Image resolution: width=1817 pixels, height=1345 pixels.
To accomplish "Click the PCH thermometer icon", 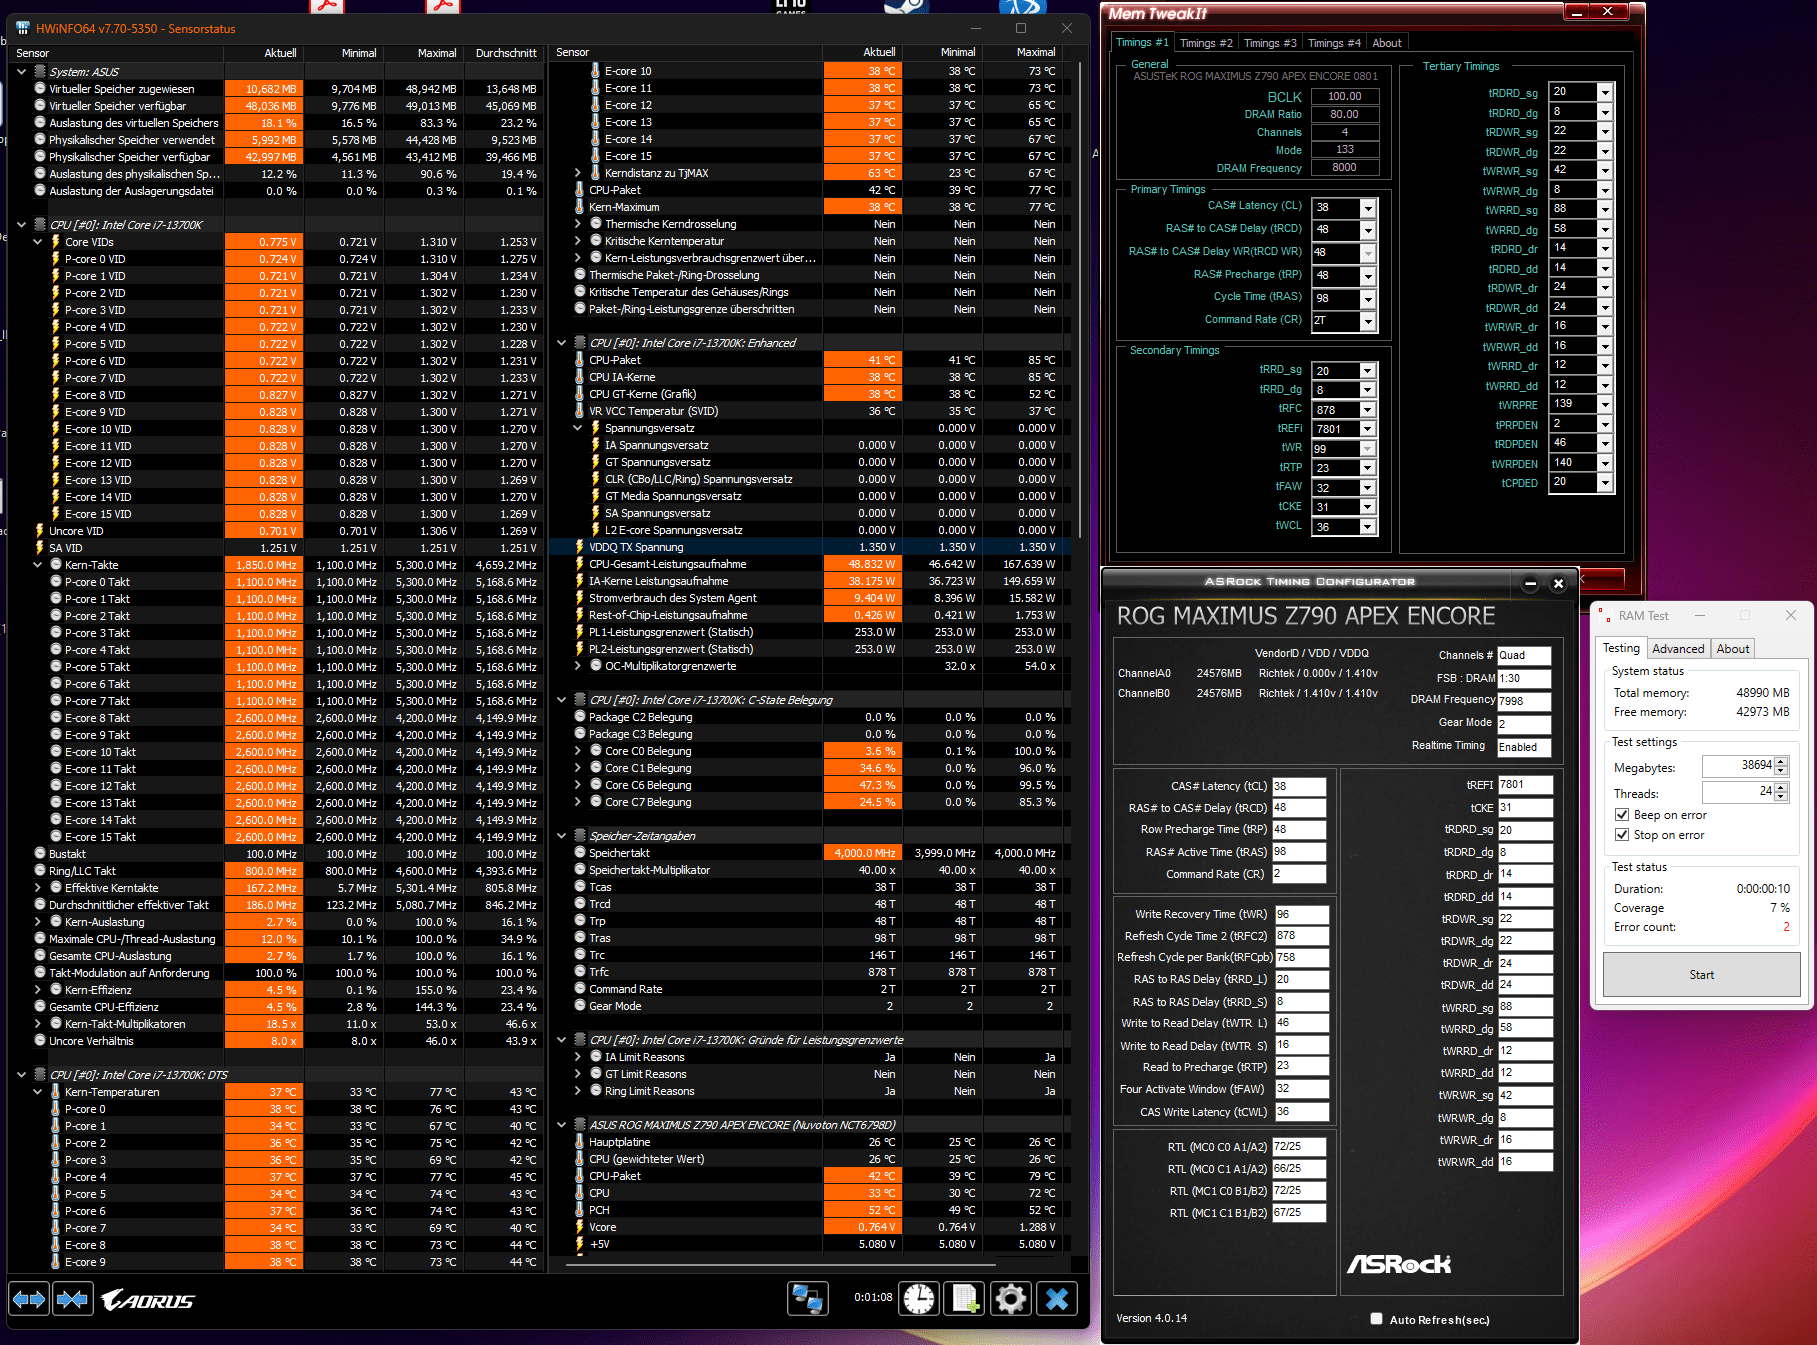I will point(580,1210).
